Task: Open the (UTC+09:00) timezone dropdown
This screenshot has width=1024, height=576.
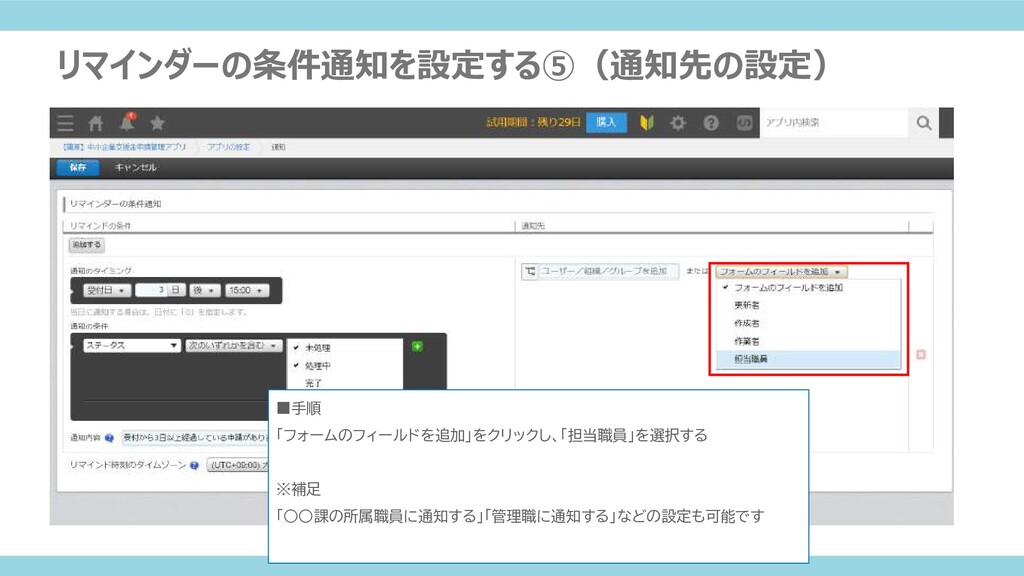Action: tap(238, 466)
